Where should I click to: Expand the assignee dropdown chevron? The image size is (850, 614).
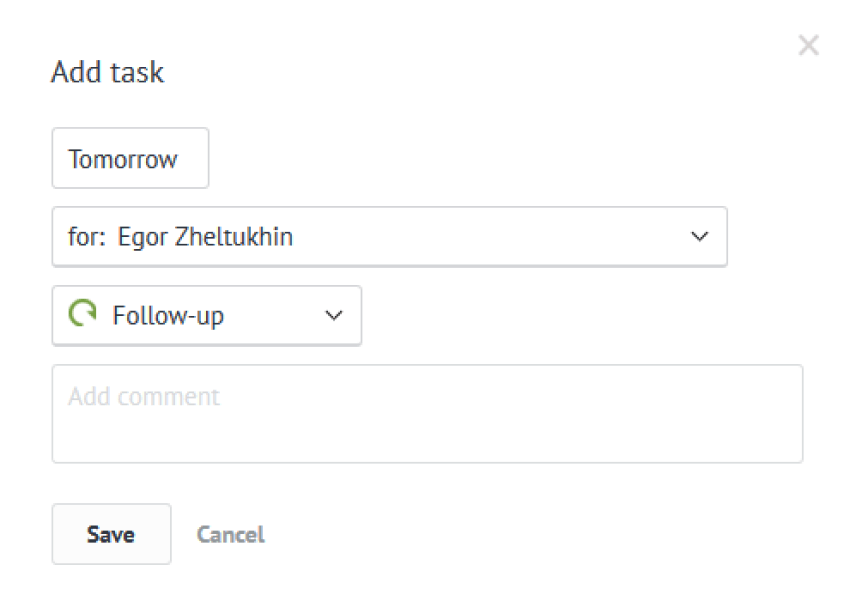pyautogui.click(x=699, y=236)
